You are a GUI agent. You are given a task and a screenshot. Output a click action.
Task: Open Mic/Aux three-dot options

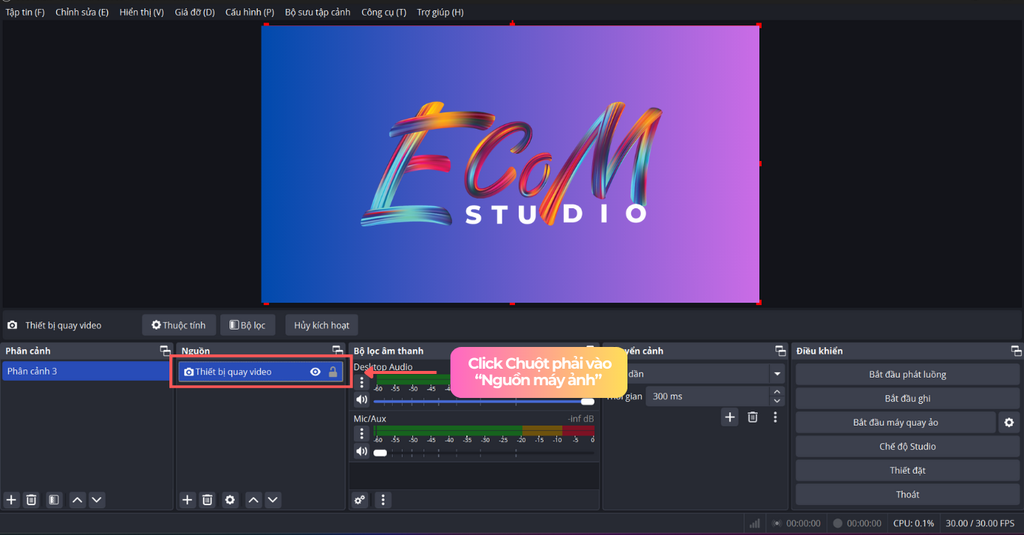click(362, 433)
